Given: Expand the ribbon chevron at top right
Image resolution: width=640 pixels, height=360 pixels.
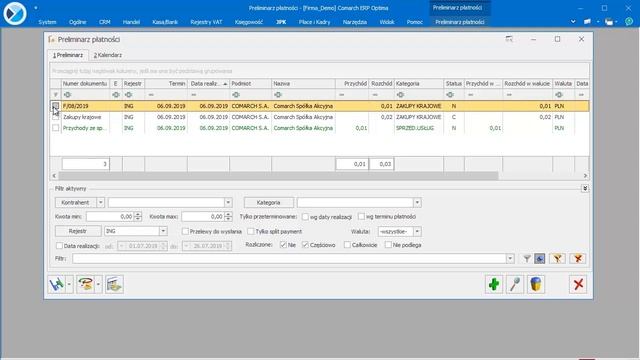Looking at the screenshot, I should coord(573,22).
